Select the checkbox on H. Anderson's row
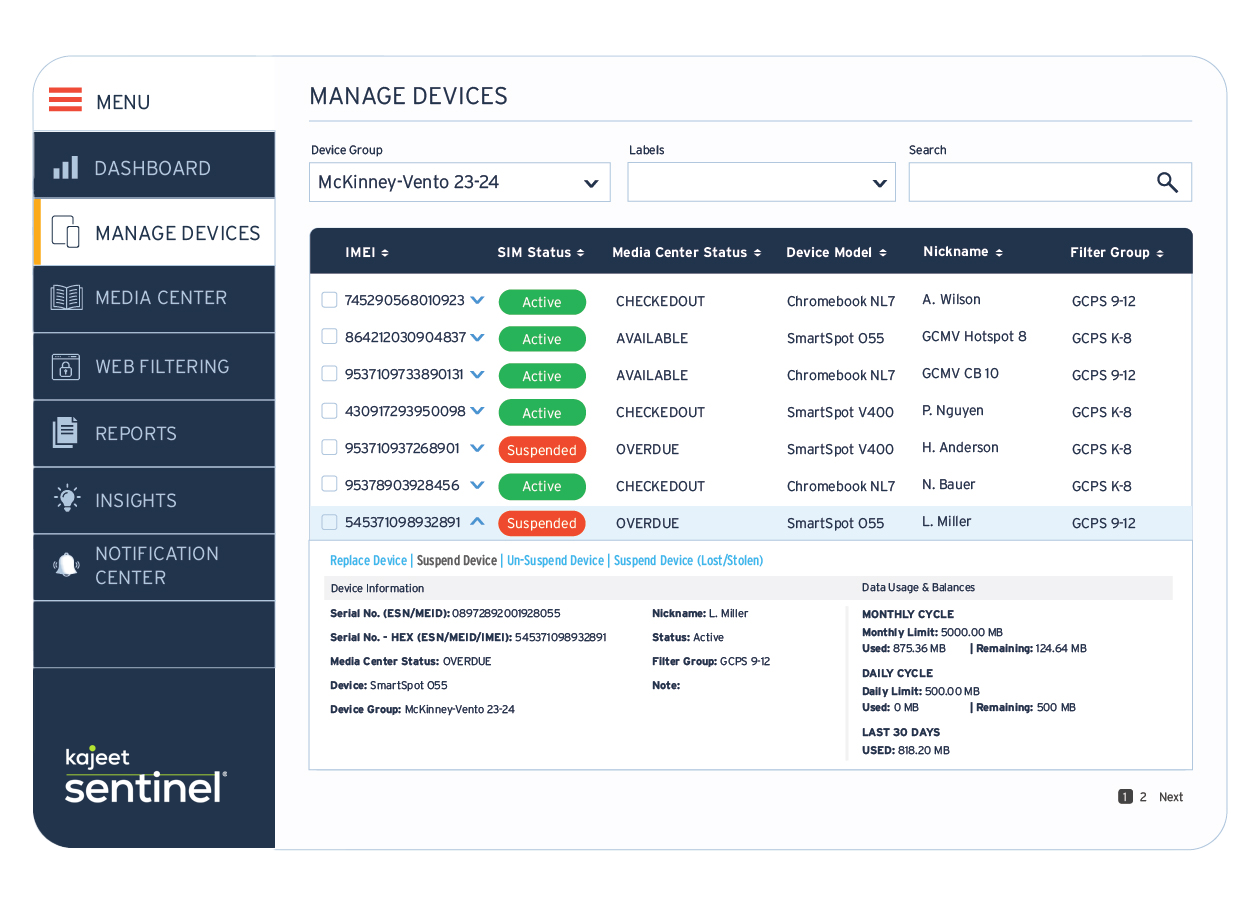 (329, 447)
